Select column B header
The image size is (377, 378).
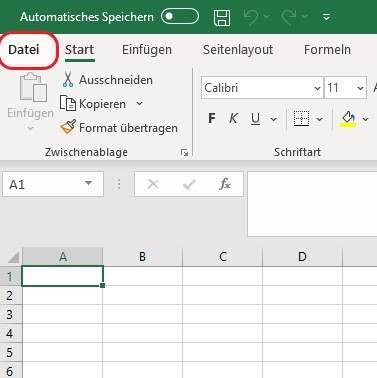[x=142, y=257]
